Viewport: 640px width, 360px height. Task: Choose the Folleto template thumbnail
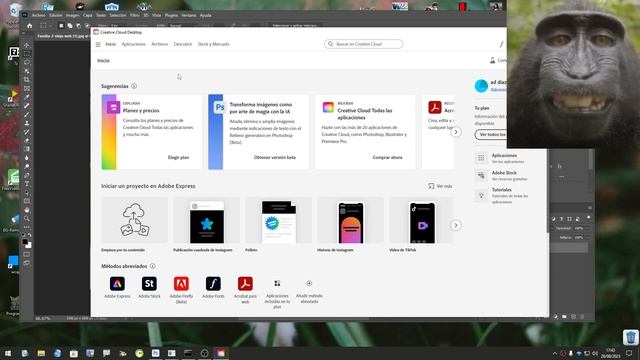point(279,220)
